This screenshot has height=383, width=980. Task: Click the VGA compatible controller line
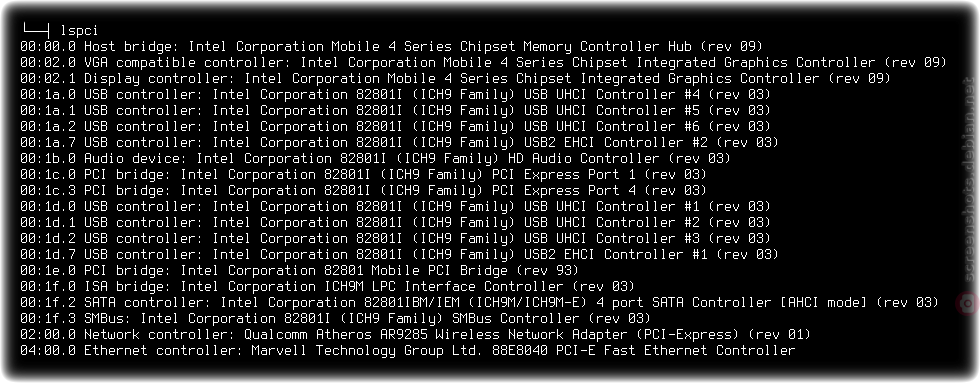point(483,62)
